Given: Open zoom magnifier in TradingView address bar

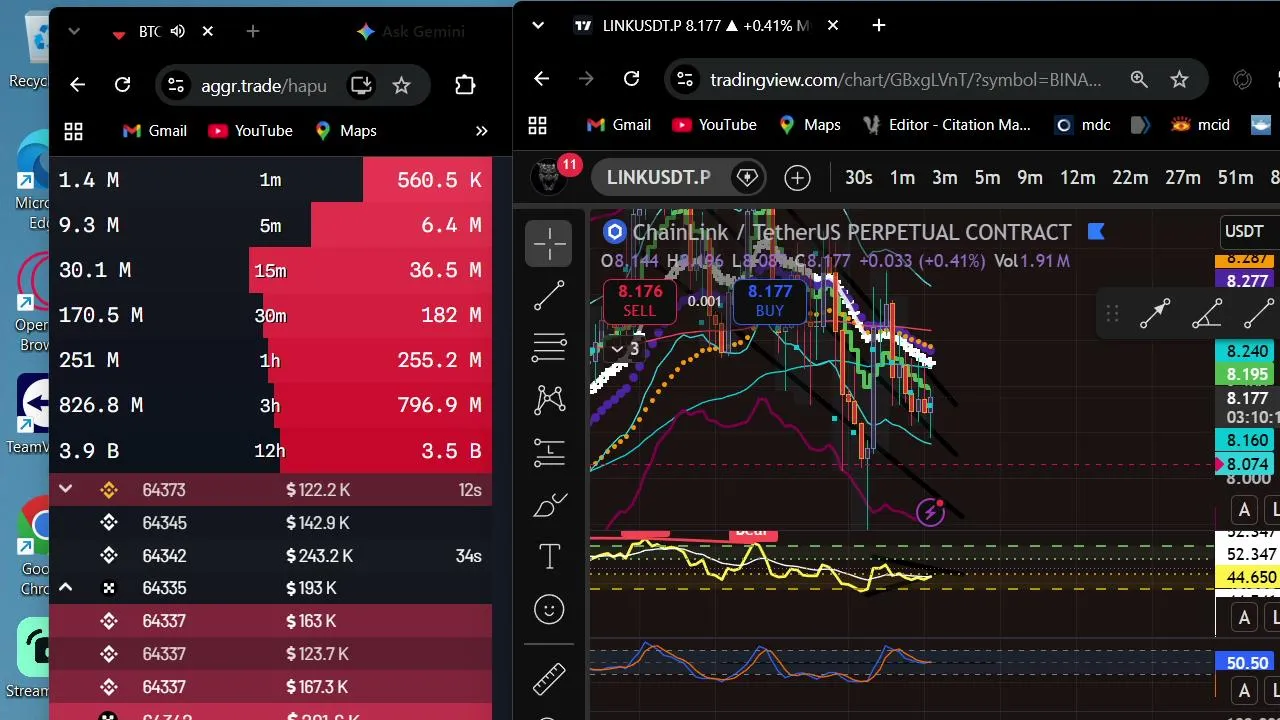Looking at the screenshot, I should pyautogui.click(x=1138, y=79).
